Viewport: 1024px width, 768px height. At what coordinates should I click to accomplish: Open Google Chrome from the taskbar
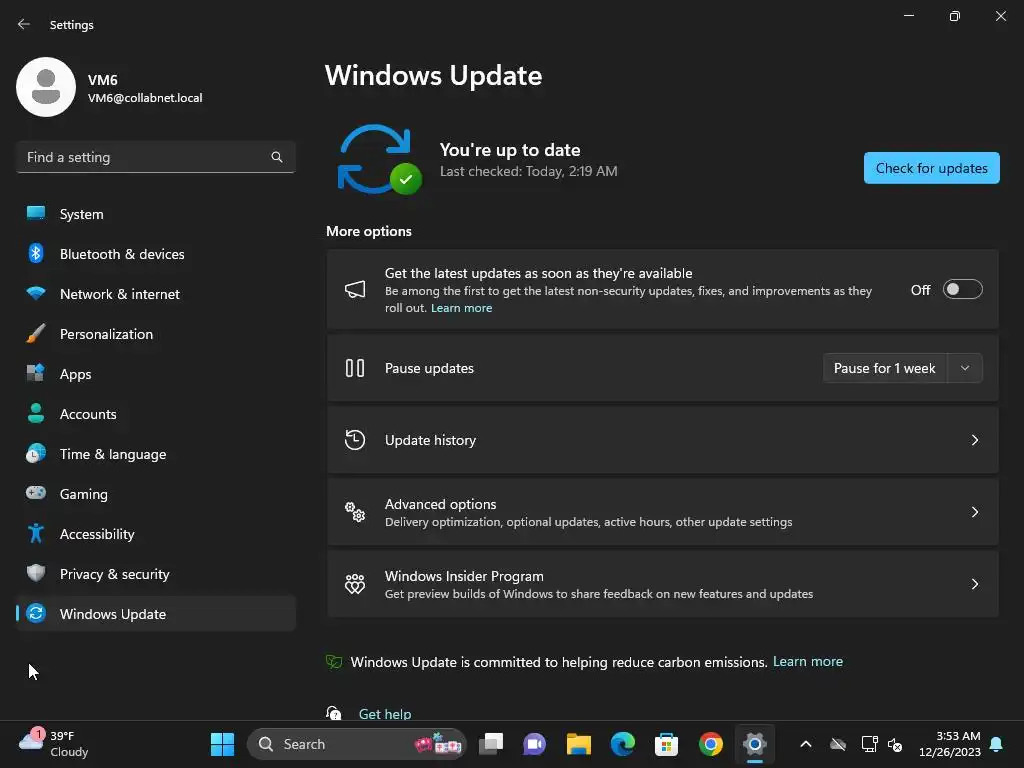(x=711, y=744)
